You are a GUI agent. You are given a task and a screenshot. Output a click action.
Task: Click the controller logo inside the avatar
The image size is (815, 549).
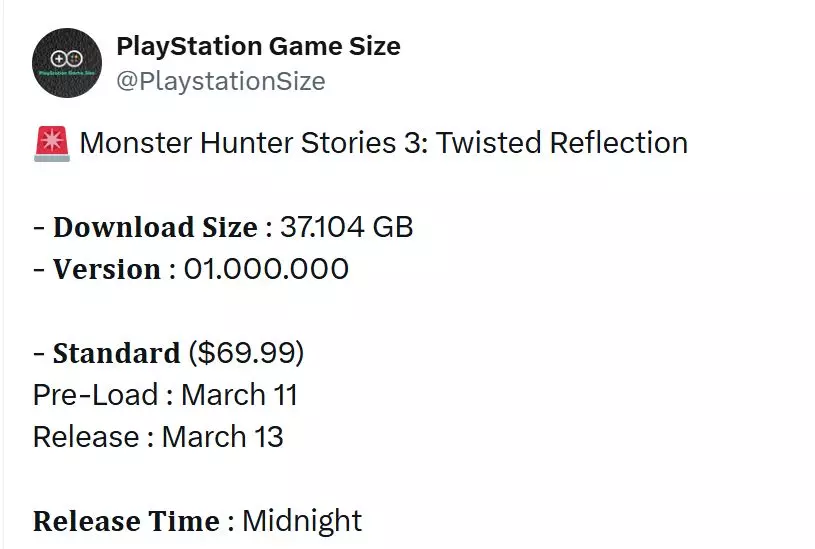point(67,59)
